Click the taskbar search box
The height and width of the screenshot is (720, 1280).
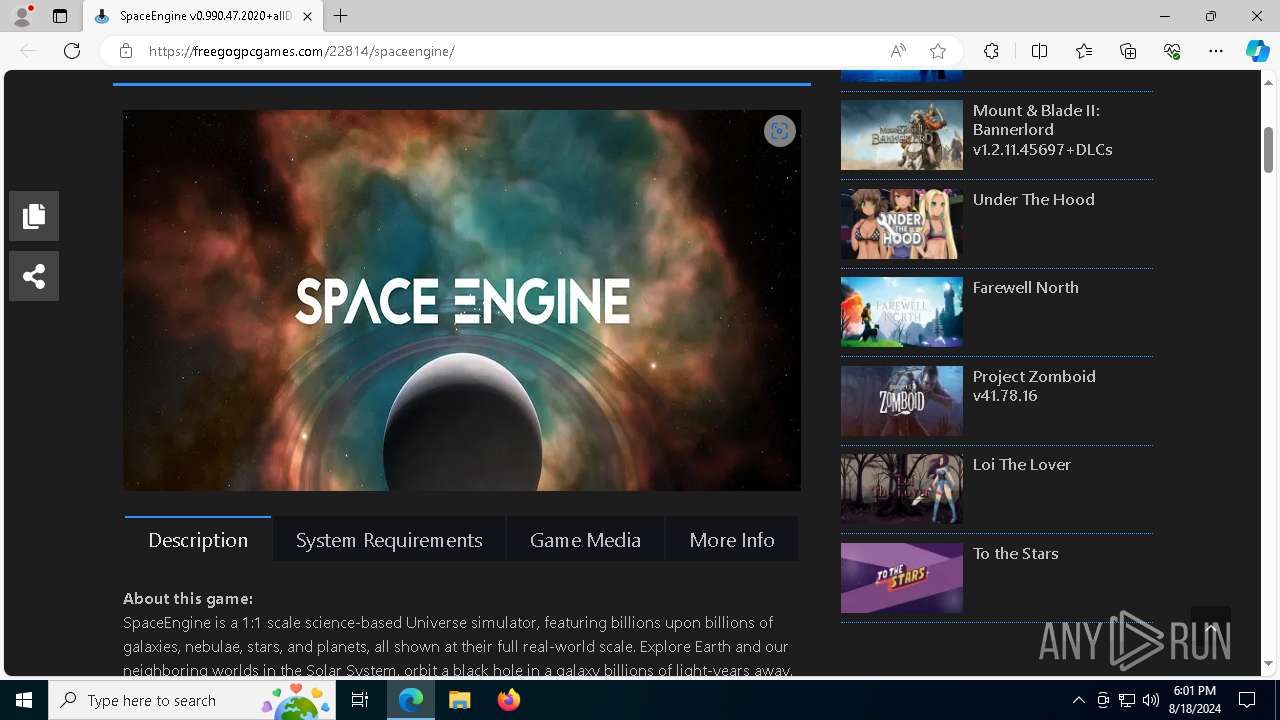192,700
